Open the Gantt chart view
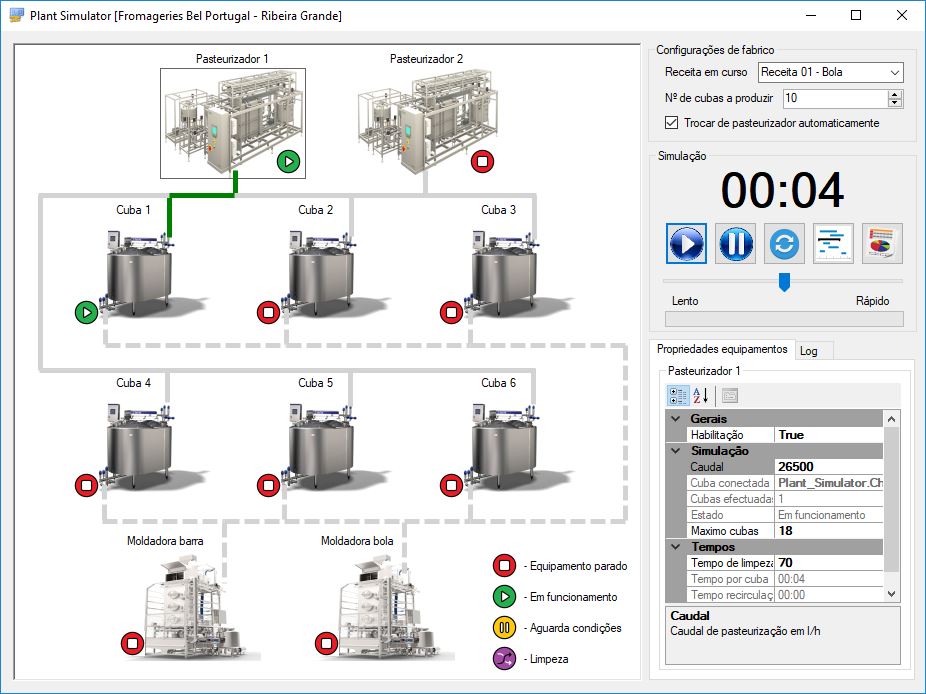This screenshot has height=694, width=926. pyautogui.click(x=833, y=243)
